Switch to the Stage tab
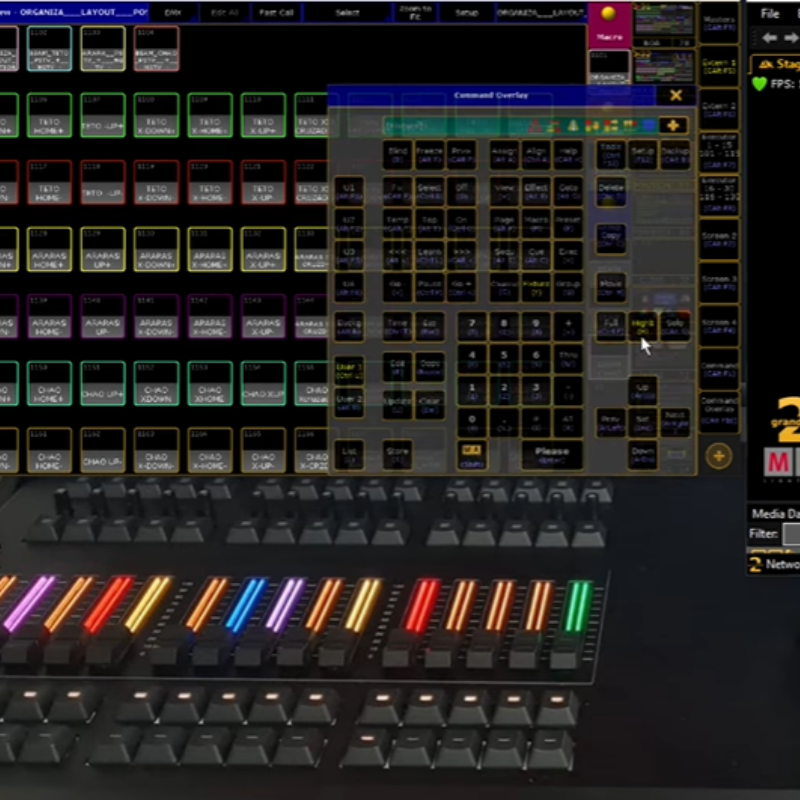Screen dimensions: 800x800 (x=775, y=63)
